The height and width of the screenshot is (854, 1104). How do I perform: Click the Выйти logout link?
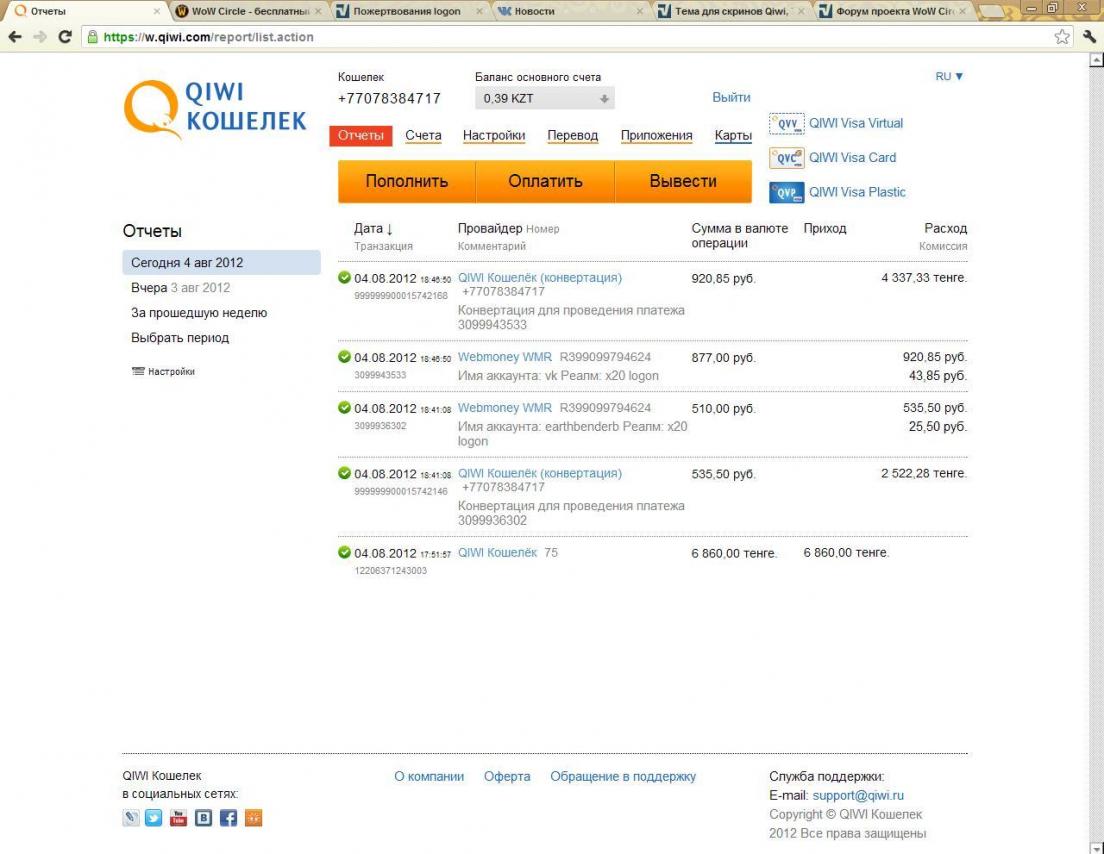tap(731, 98)
